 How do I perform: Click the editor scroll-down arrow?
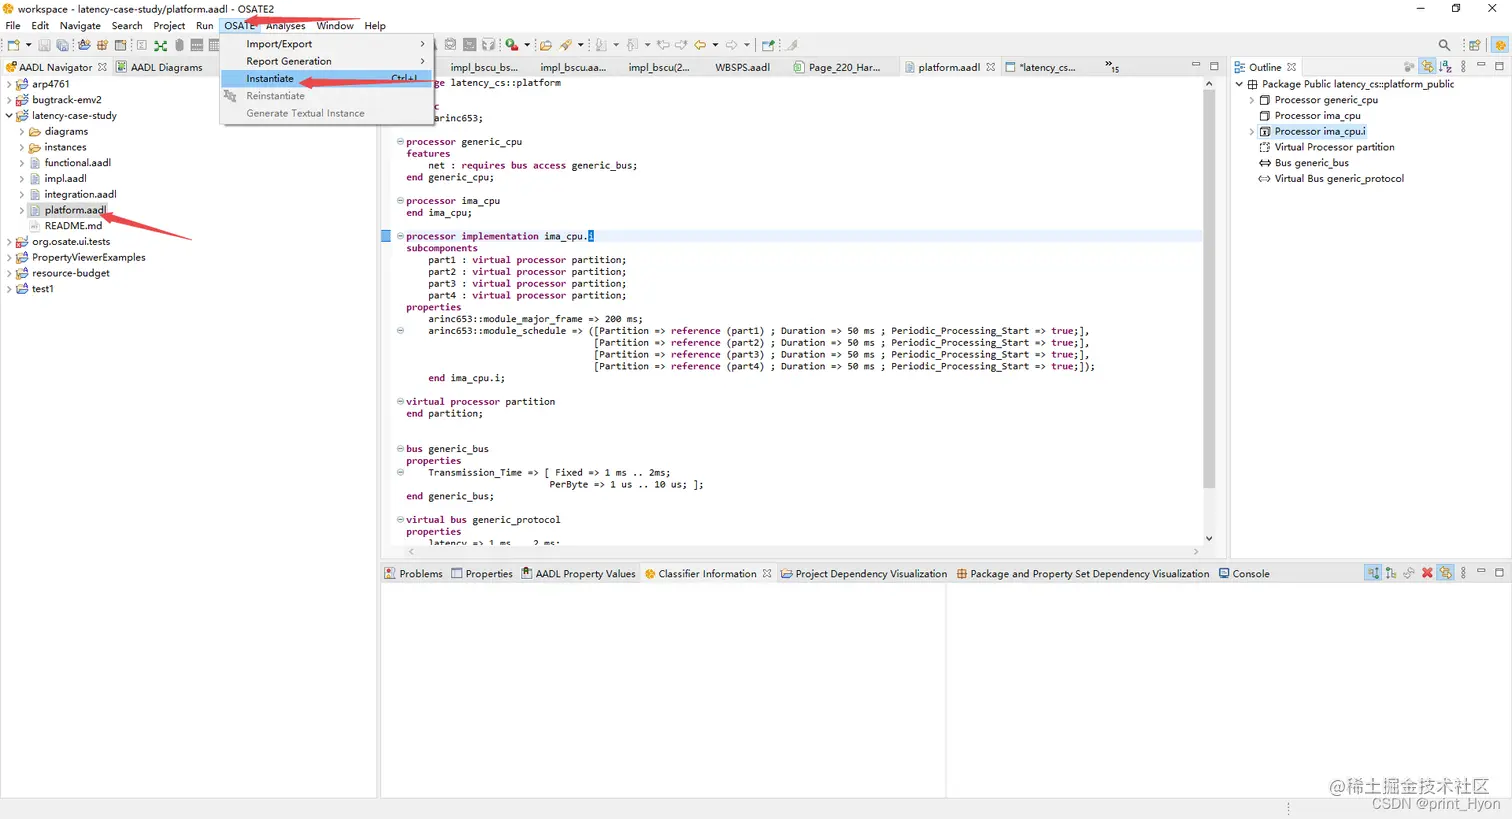pos(1209,538)
